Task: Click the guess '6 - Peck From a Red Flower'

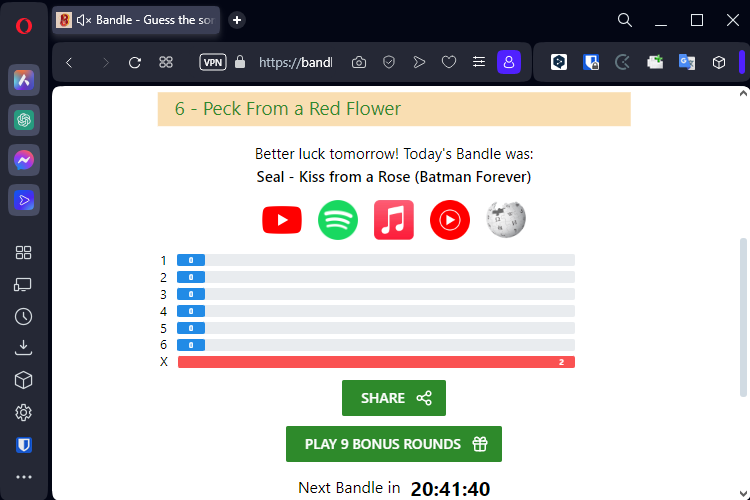Action: click(x=394, y=109)
